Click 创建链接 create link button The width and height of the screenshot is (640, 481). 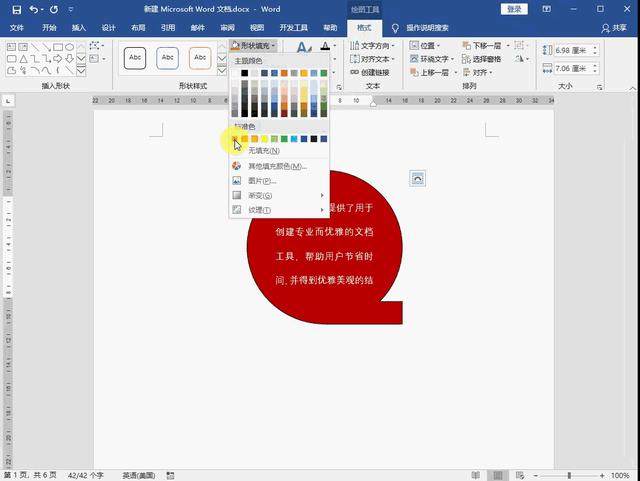click(x=370, y=72)
